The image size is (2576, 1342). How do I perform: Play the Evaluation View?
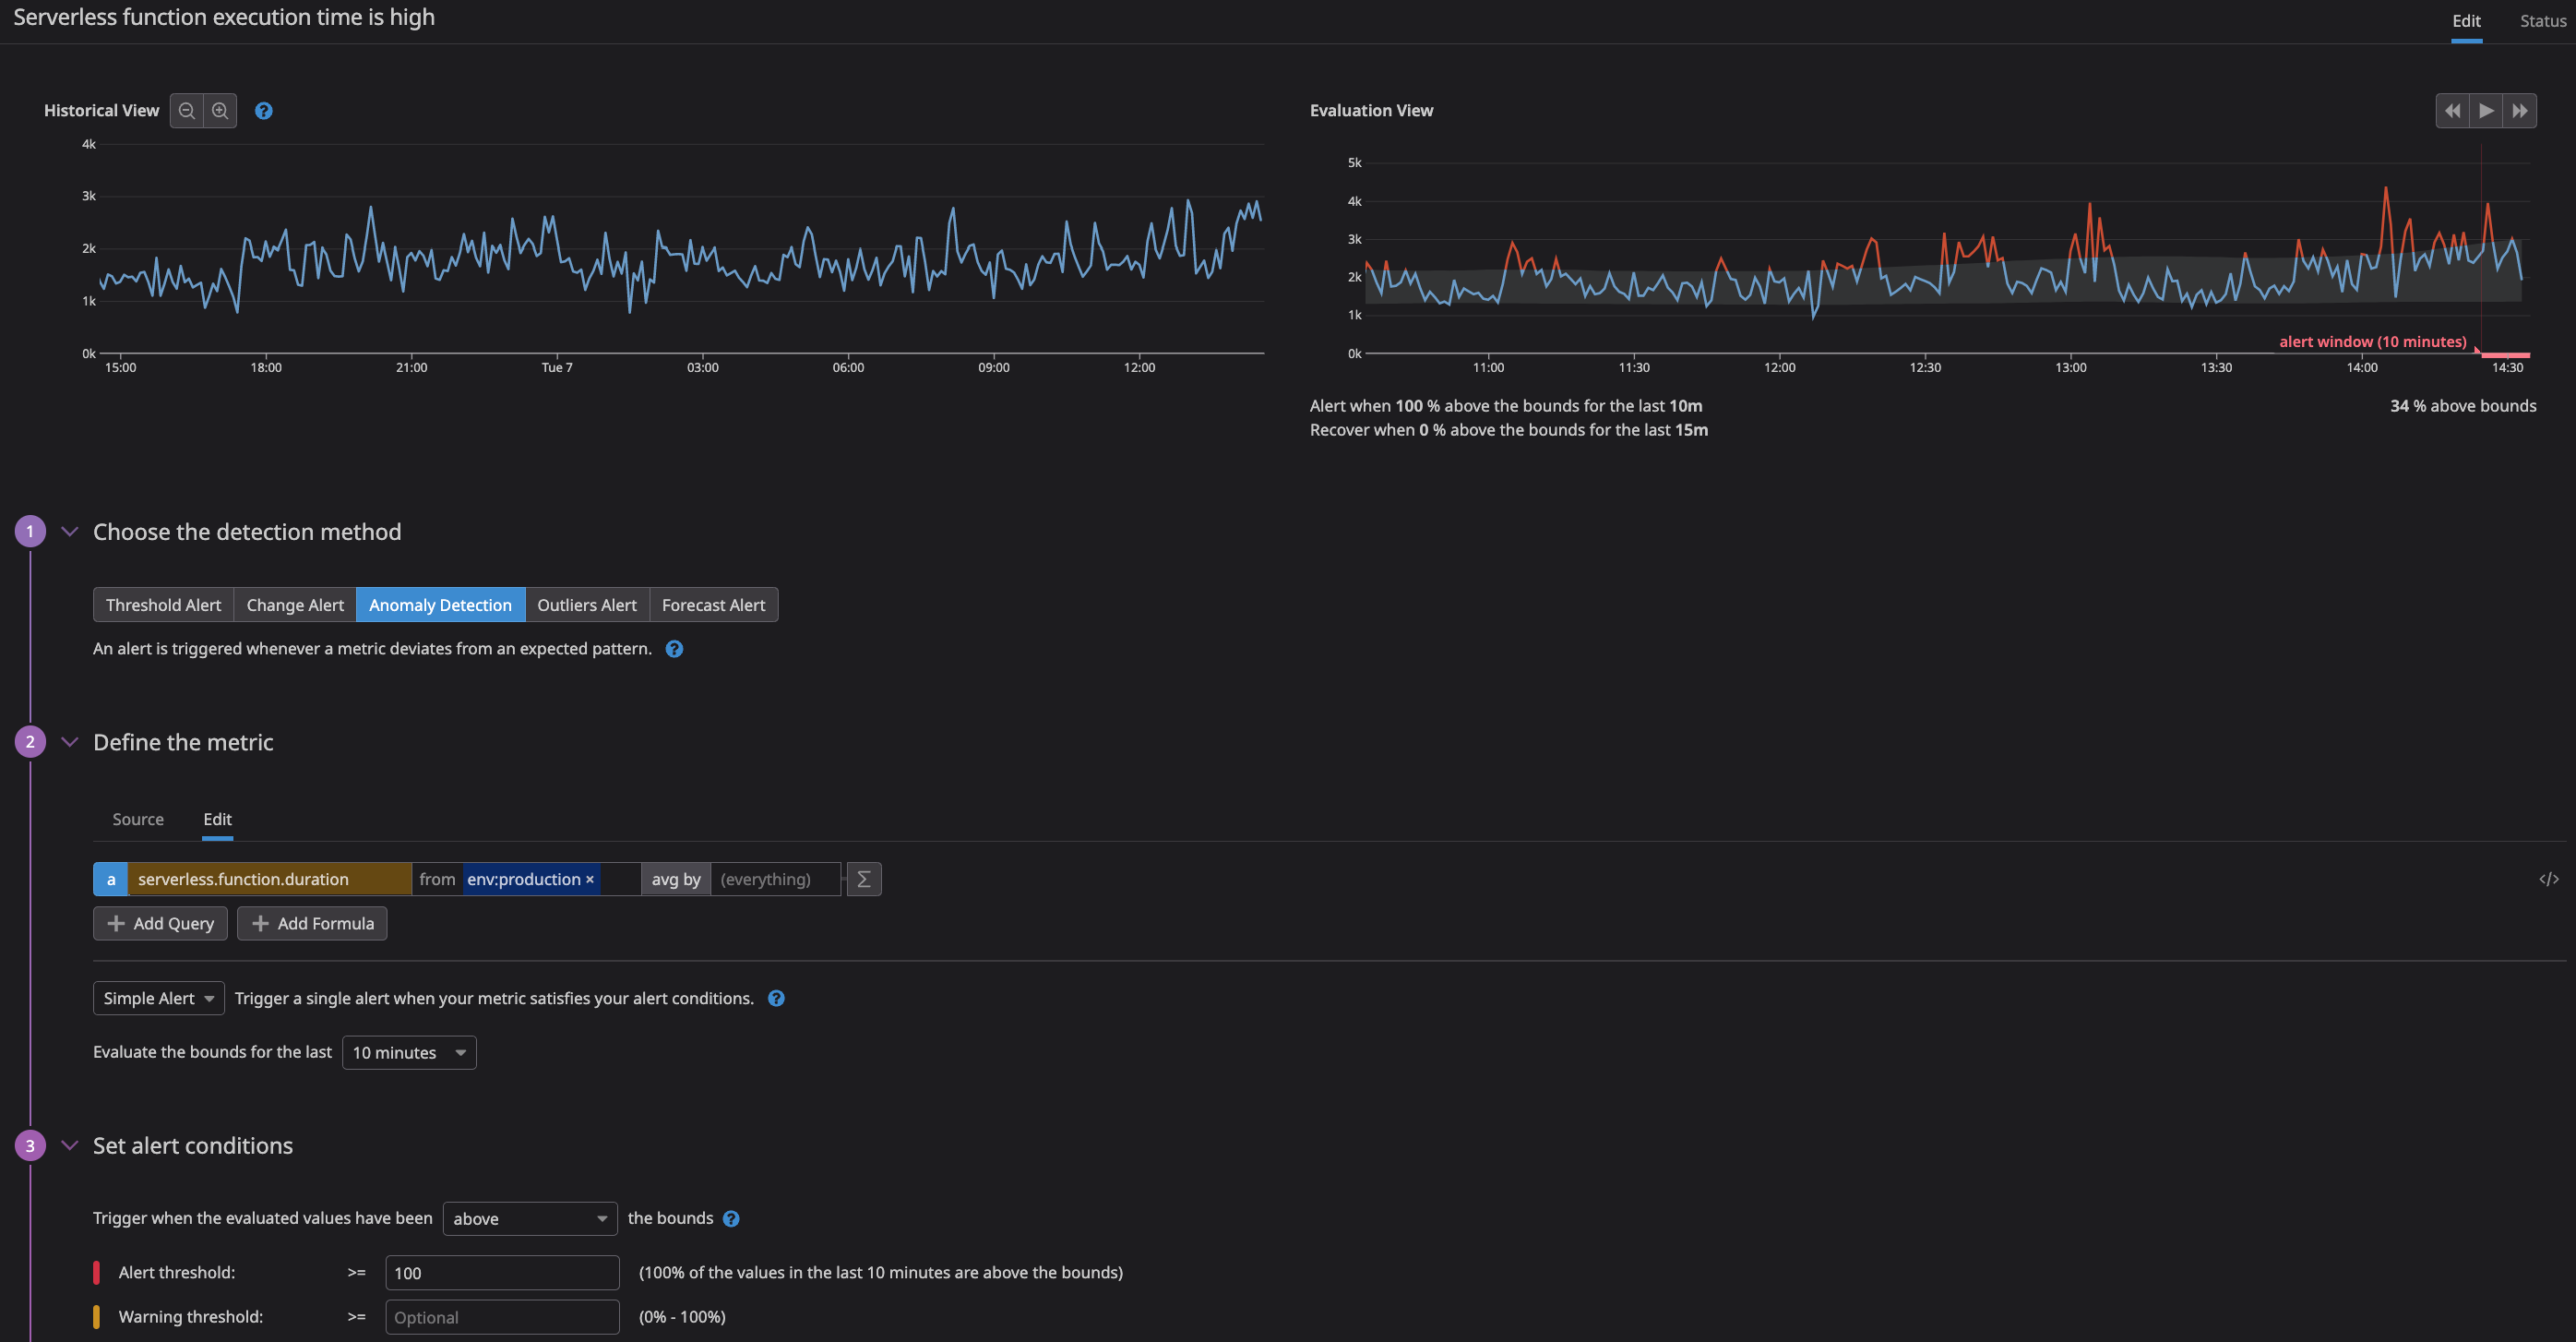tap(2486, 111)
